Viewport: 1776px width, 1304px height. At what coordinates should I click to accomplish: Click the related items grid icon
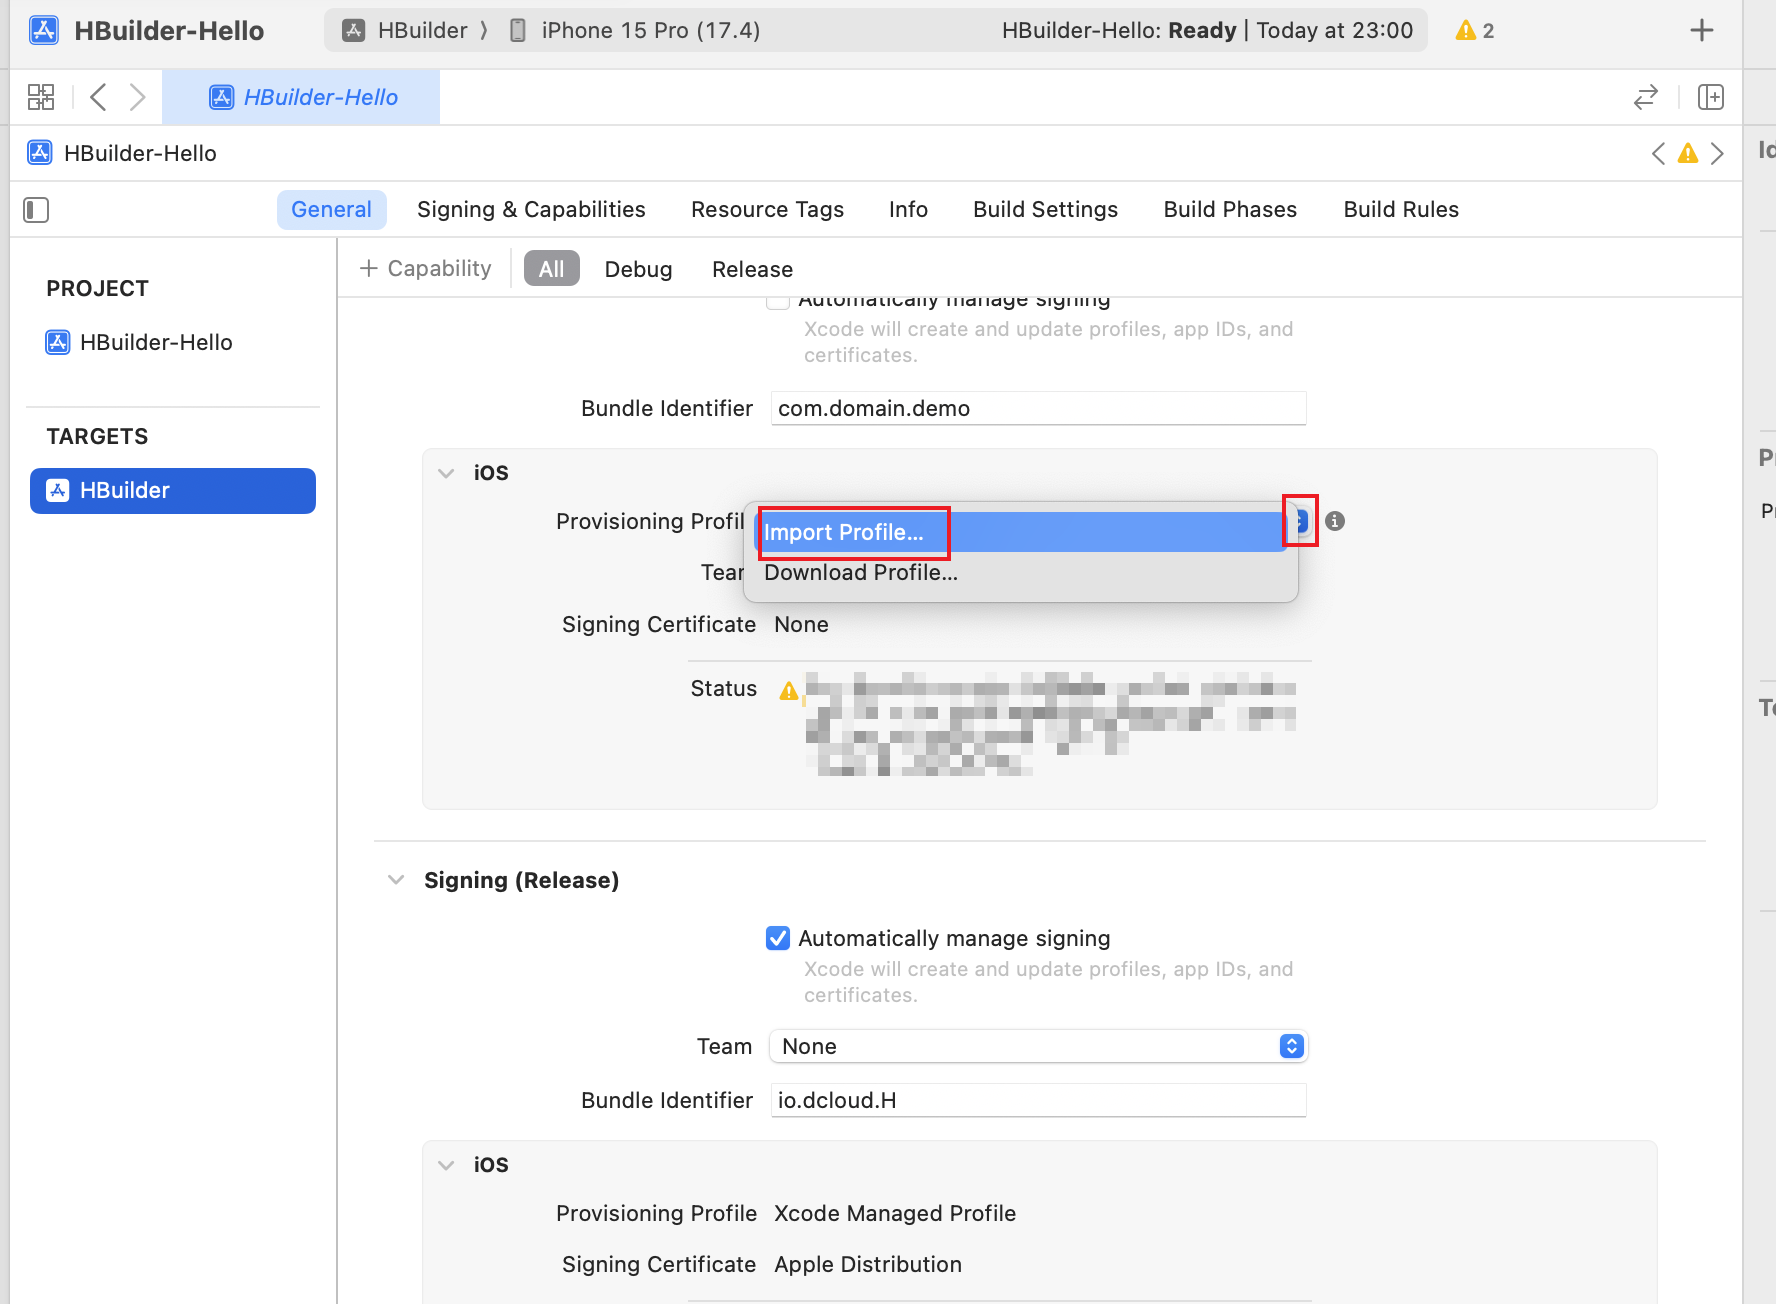(x=41, y=97)
